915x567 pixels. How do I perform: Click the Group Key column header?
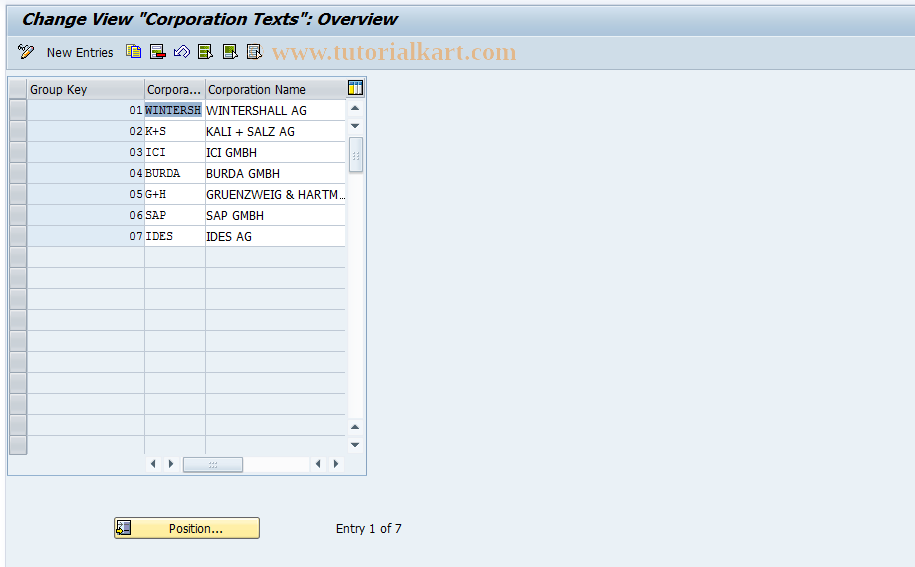coord(86,89)
